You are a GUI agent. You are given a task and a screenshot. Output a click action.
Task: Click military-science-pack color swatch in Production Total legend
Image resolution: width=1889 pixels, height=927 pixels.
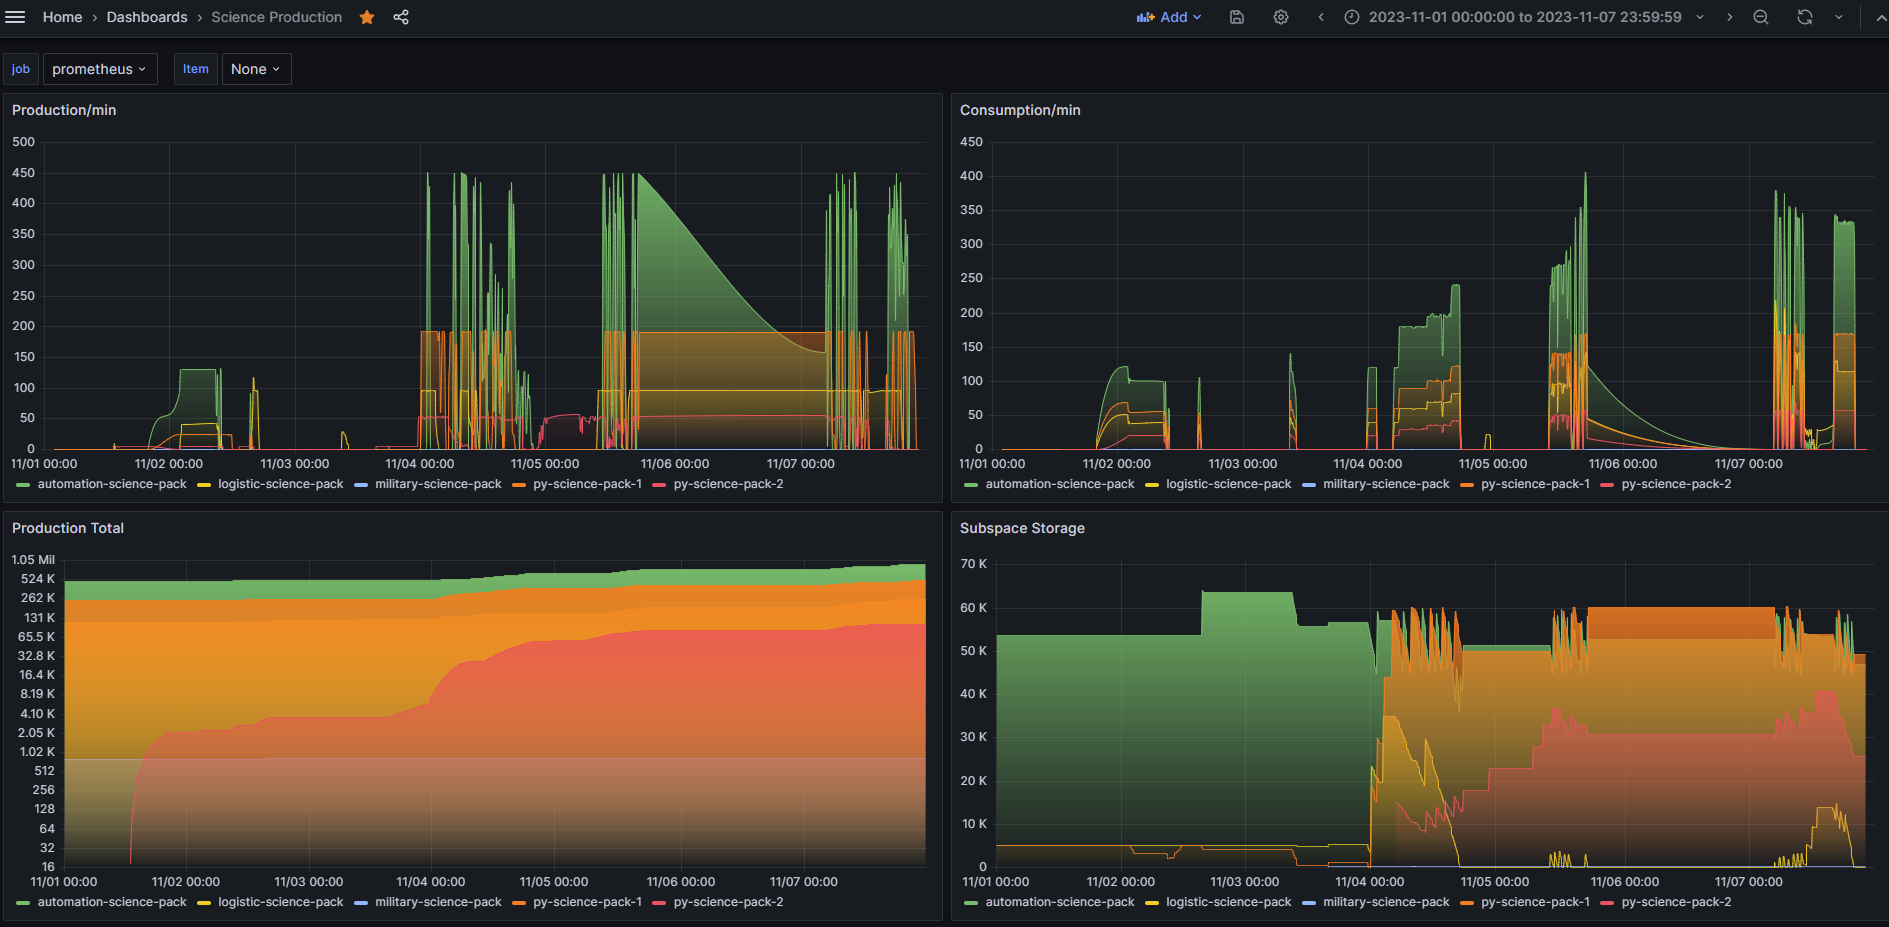(x=361, y=903)
